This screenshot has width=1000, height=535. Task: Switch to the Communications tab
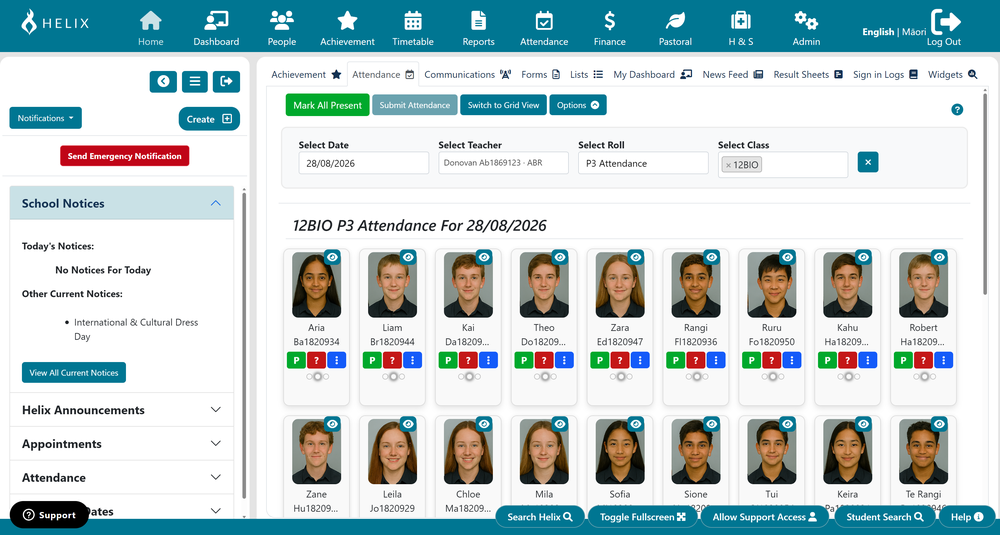pyautogui.click(x=467, y=75)
